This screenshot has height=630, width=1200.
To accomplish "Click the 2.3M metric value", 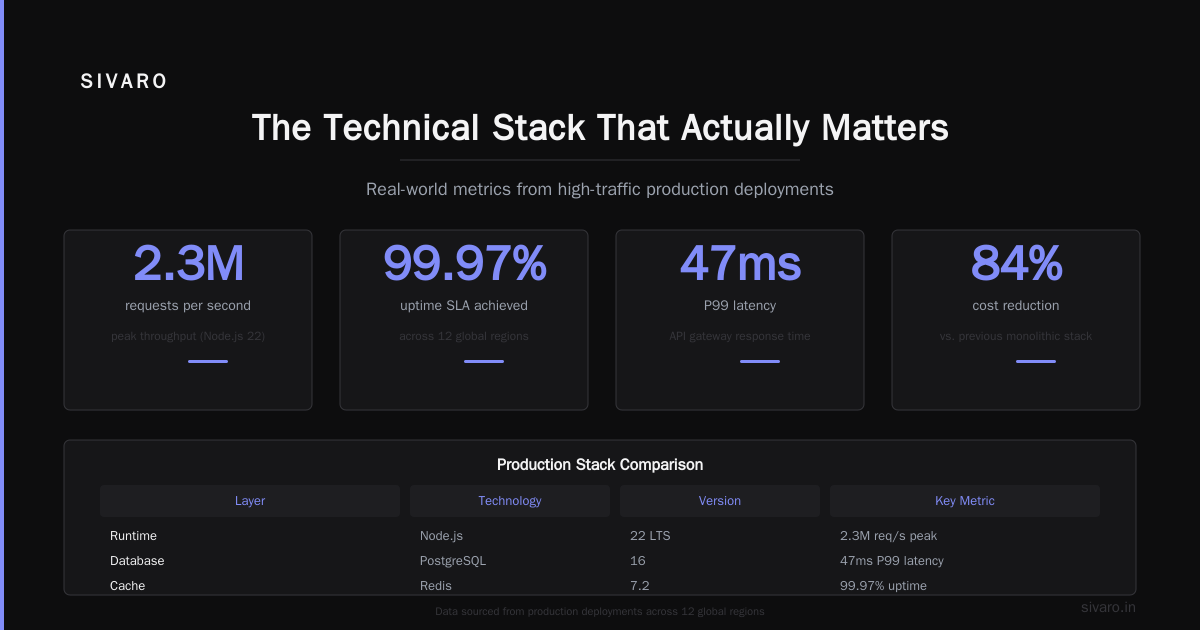I will point(188,264).
